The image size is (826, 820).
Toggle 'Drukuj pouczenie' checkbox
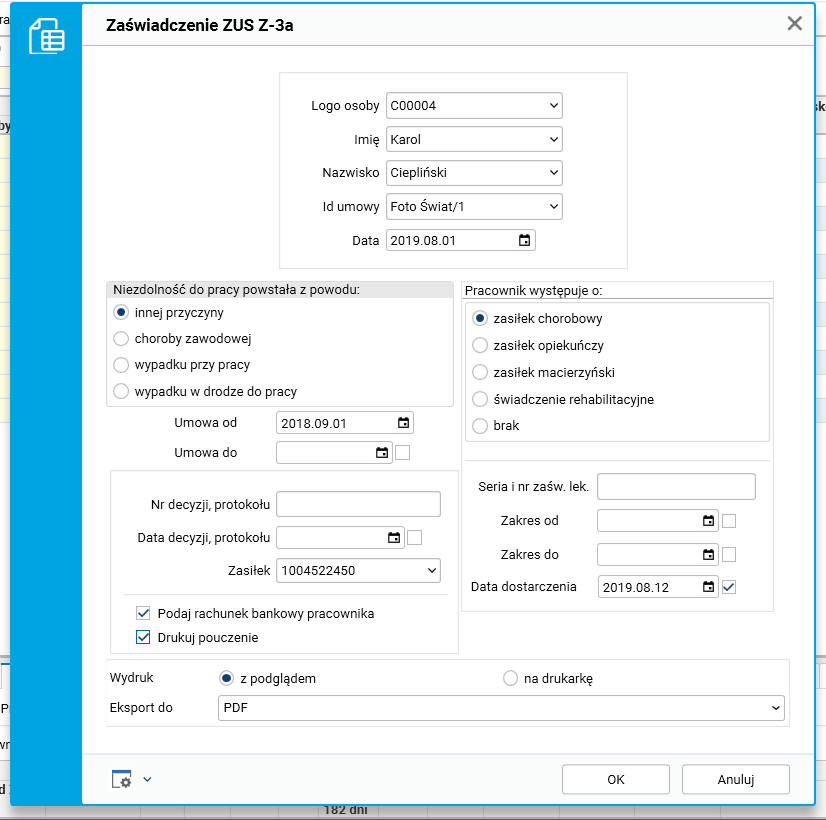coord(143,637)
